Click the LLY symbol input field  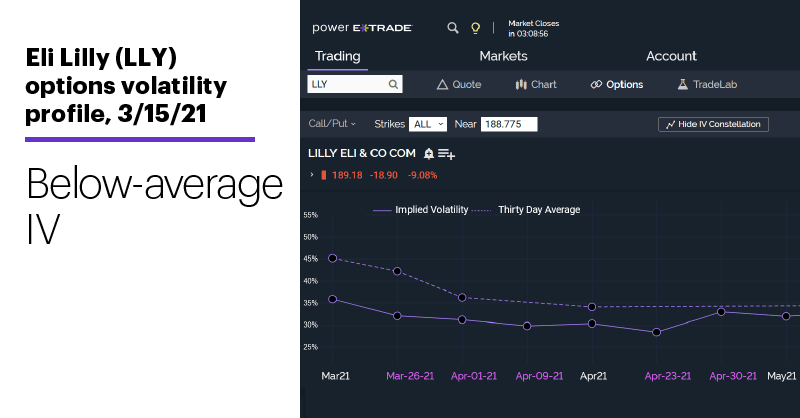point(355,84)
